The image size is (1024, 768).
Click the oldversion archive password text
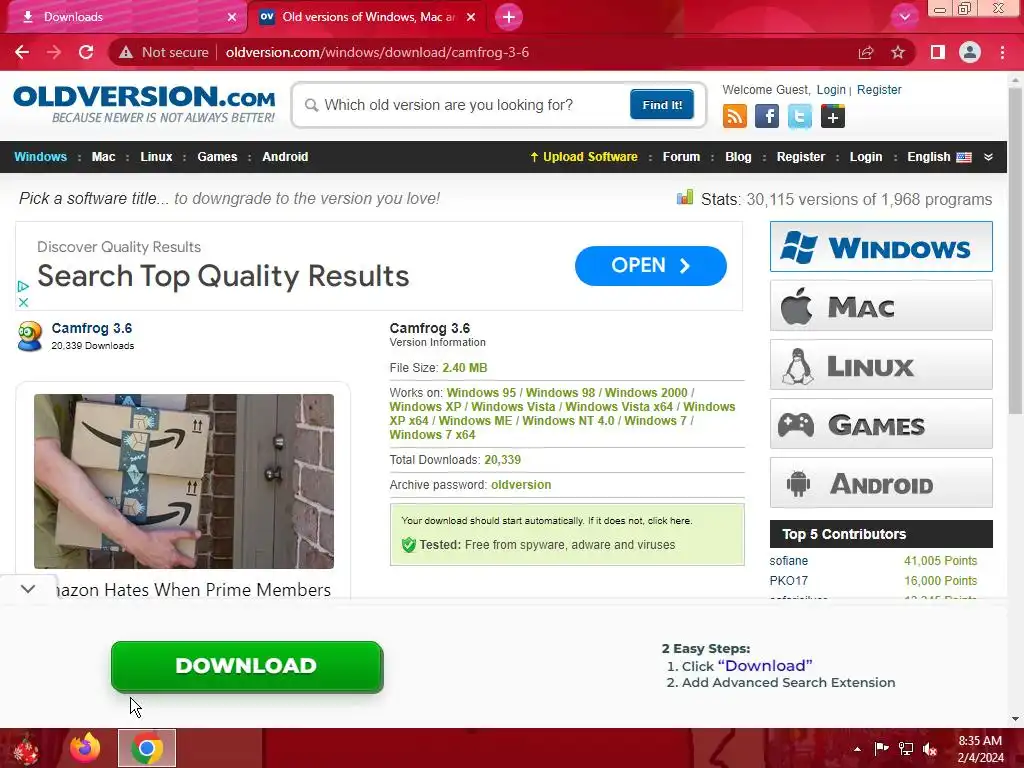[x=520, y=485]
